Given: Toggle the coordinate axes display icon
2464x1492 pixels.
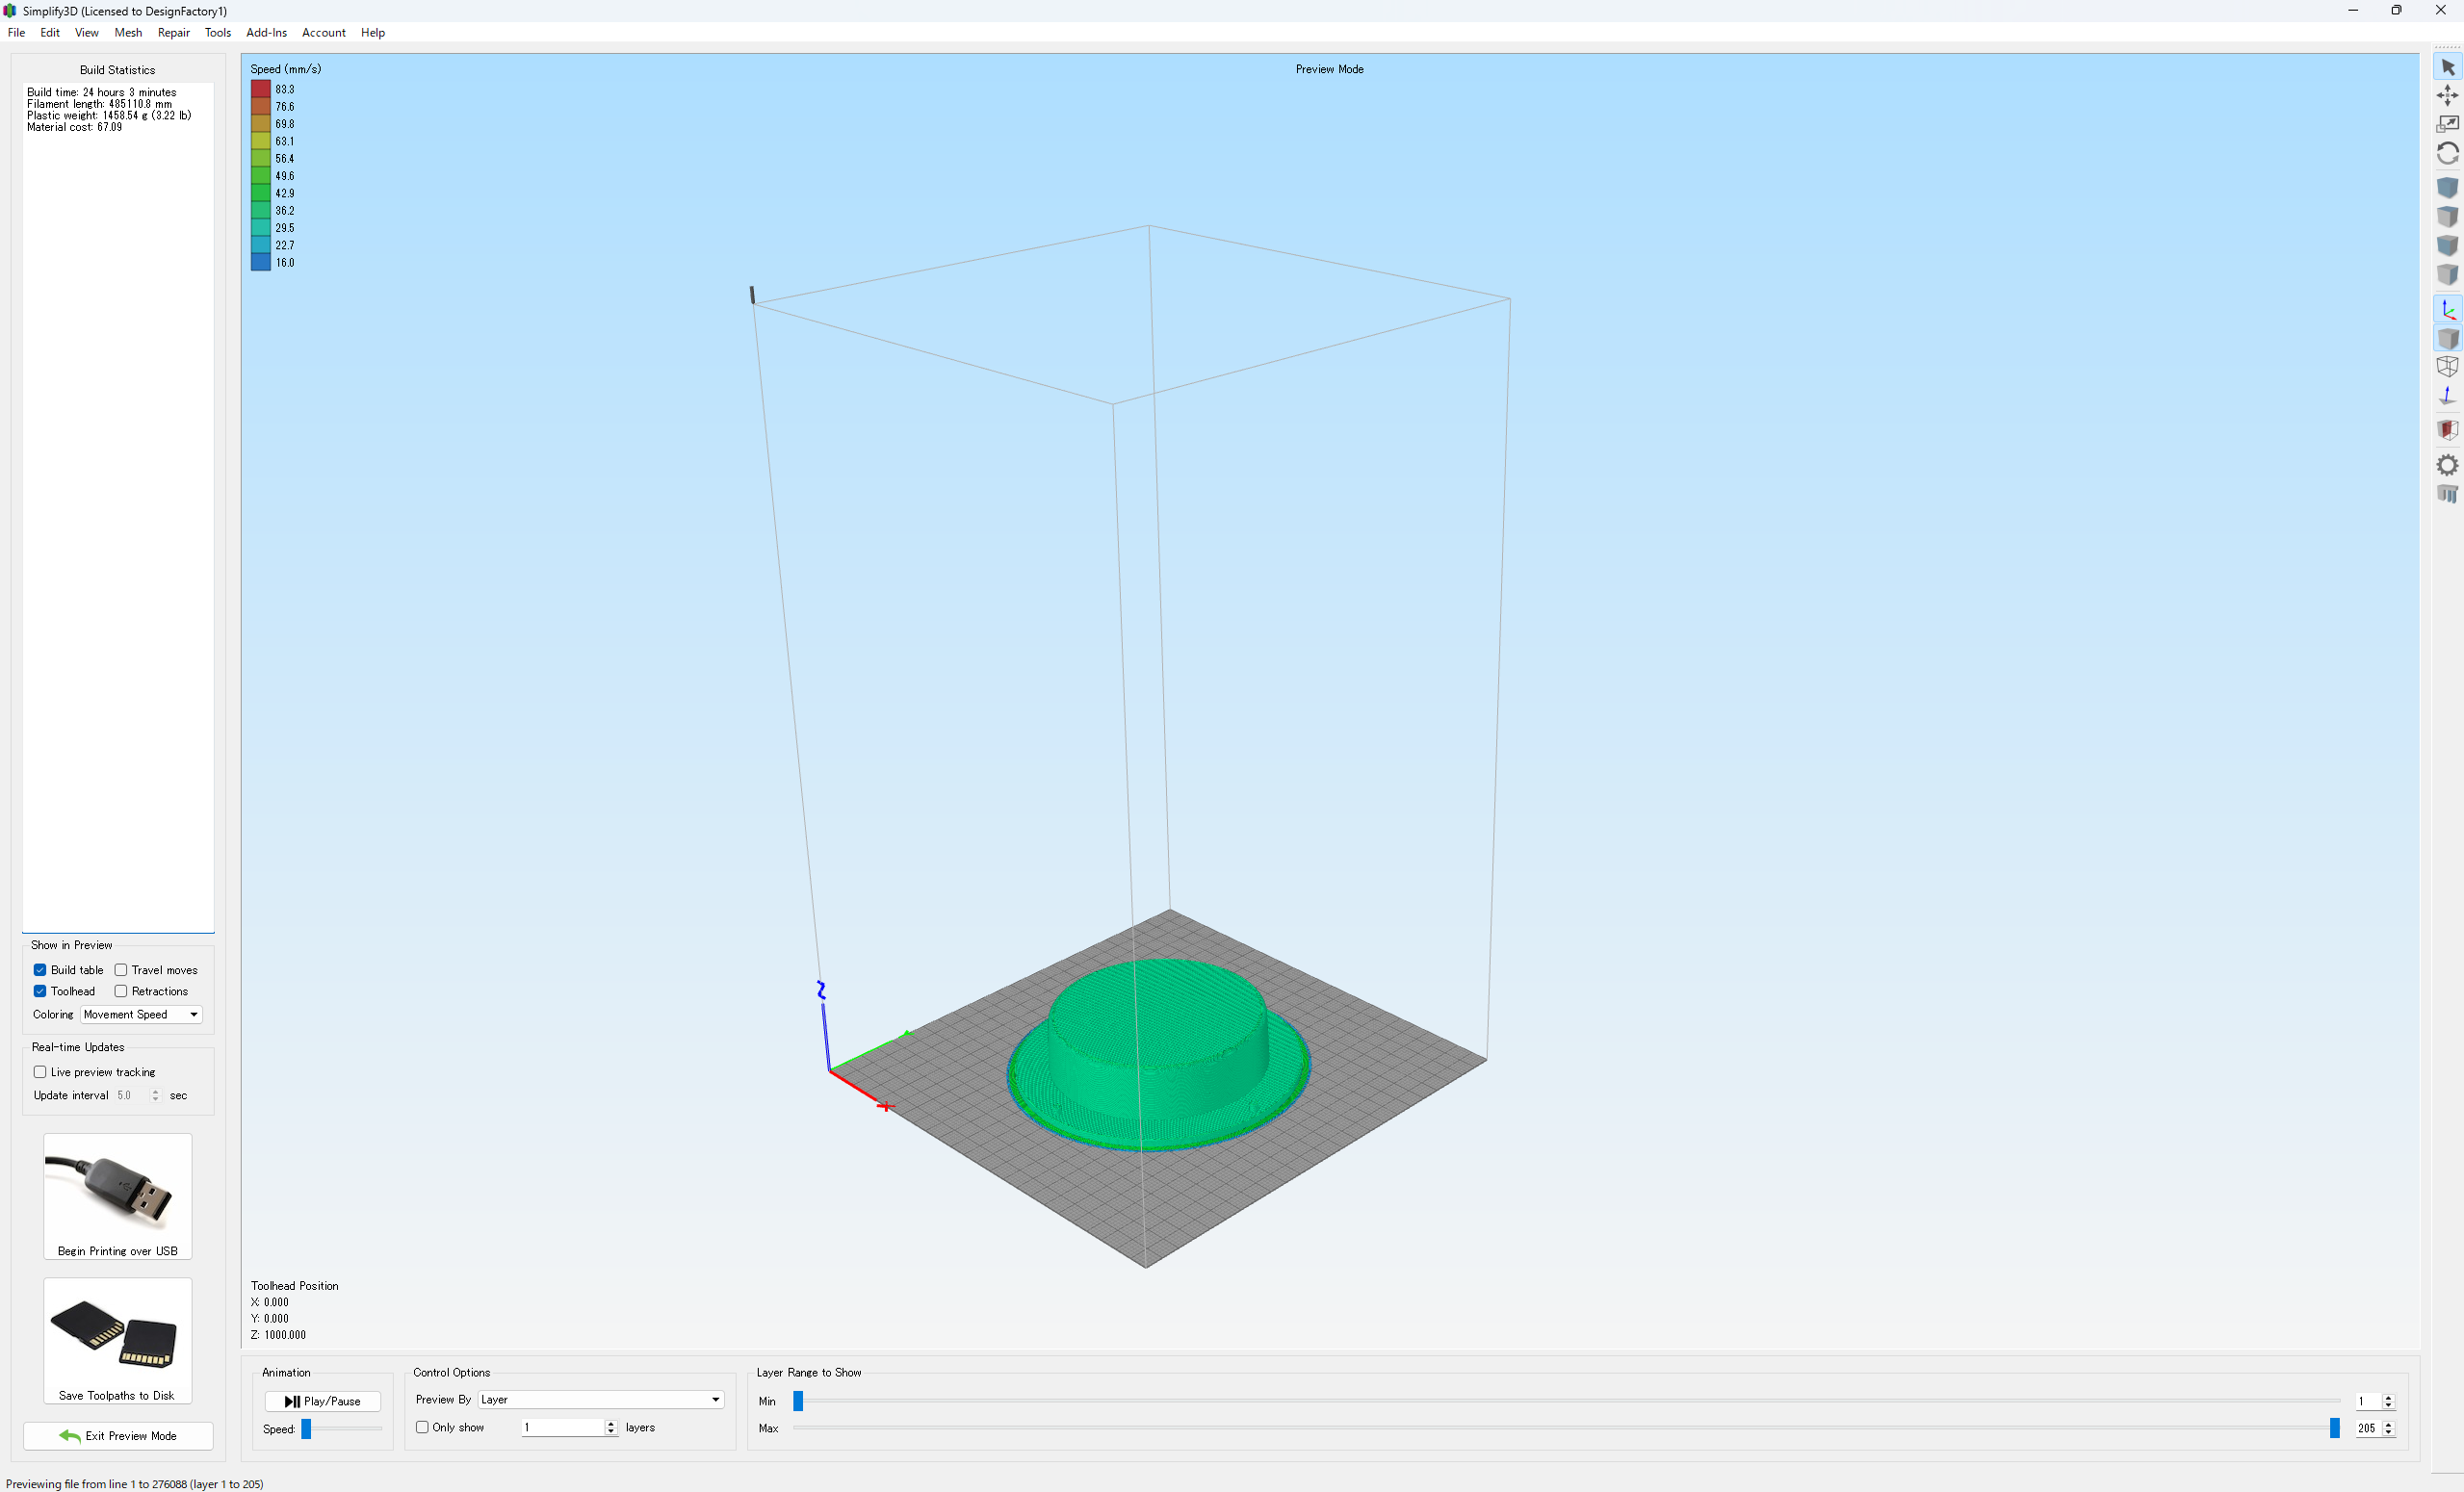Looking at the screenshot, I should click(2447, 309).
